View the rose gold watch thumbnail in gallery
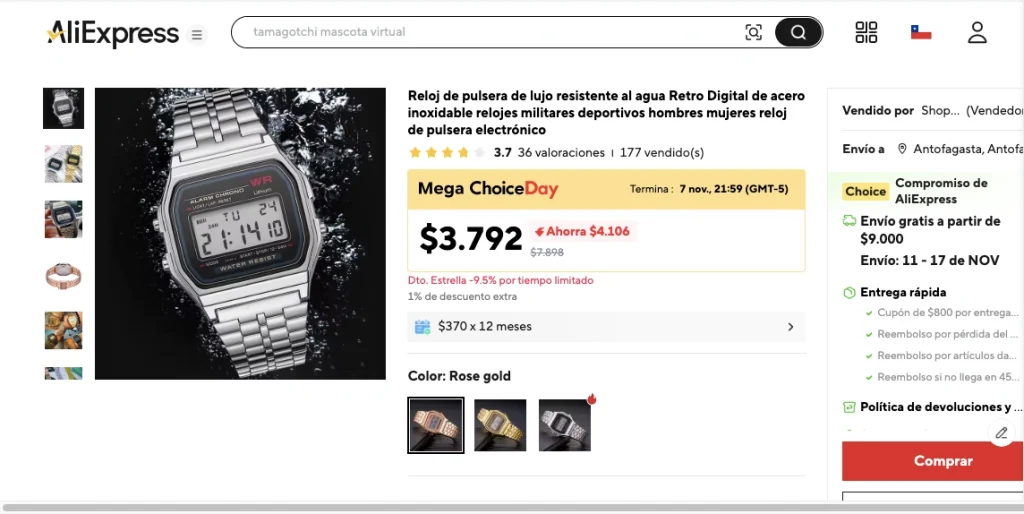The width and height of the screenshot is (1024, 514). (x=63, y=275)
